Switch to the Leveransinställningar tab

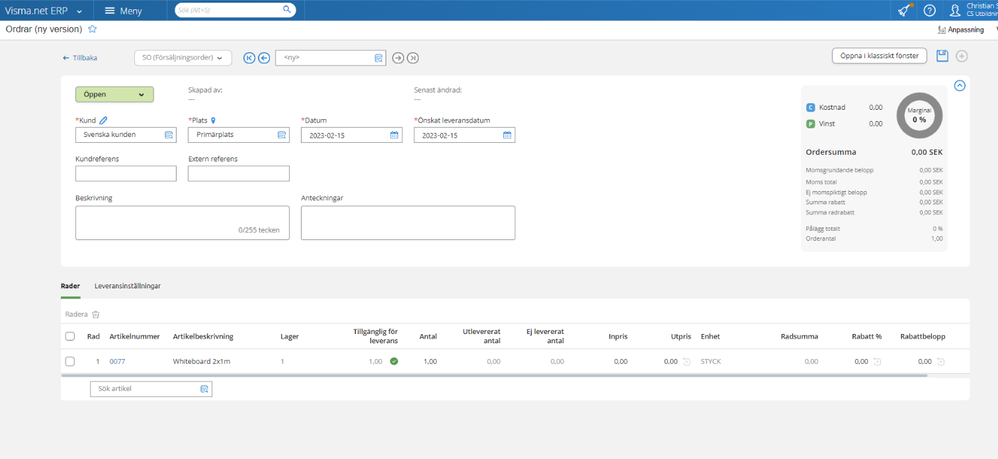[x=128, y=286]
